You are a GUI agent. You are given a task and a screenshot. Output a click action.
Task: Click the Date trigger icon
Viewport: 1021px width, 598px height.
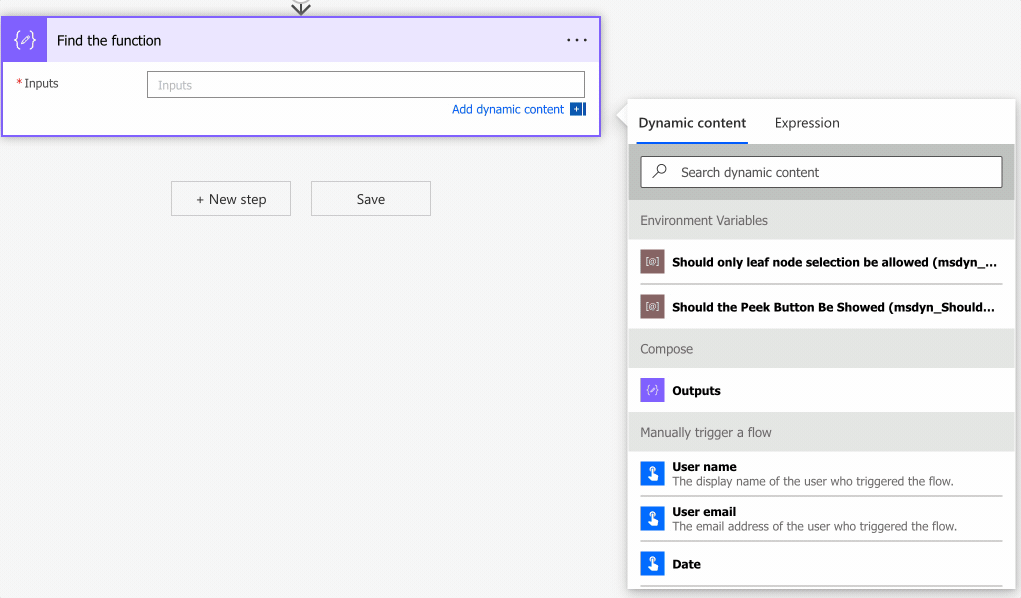(x=652, y=564)
